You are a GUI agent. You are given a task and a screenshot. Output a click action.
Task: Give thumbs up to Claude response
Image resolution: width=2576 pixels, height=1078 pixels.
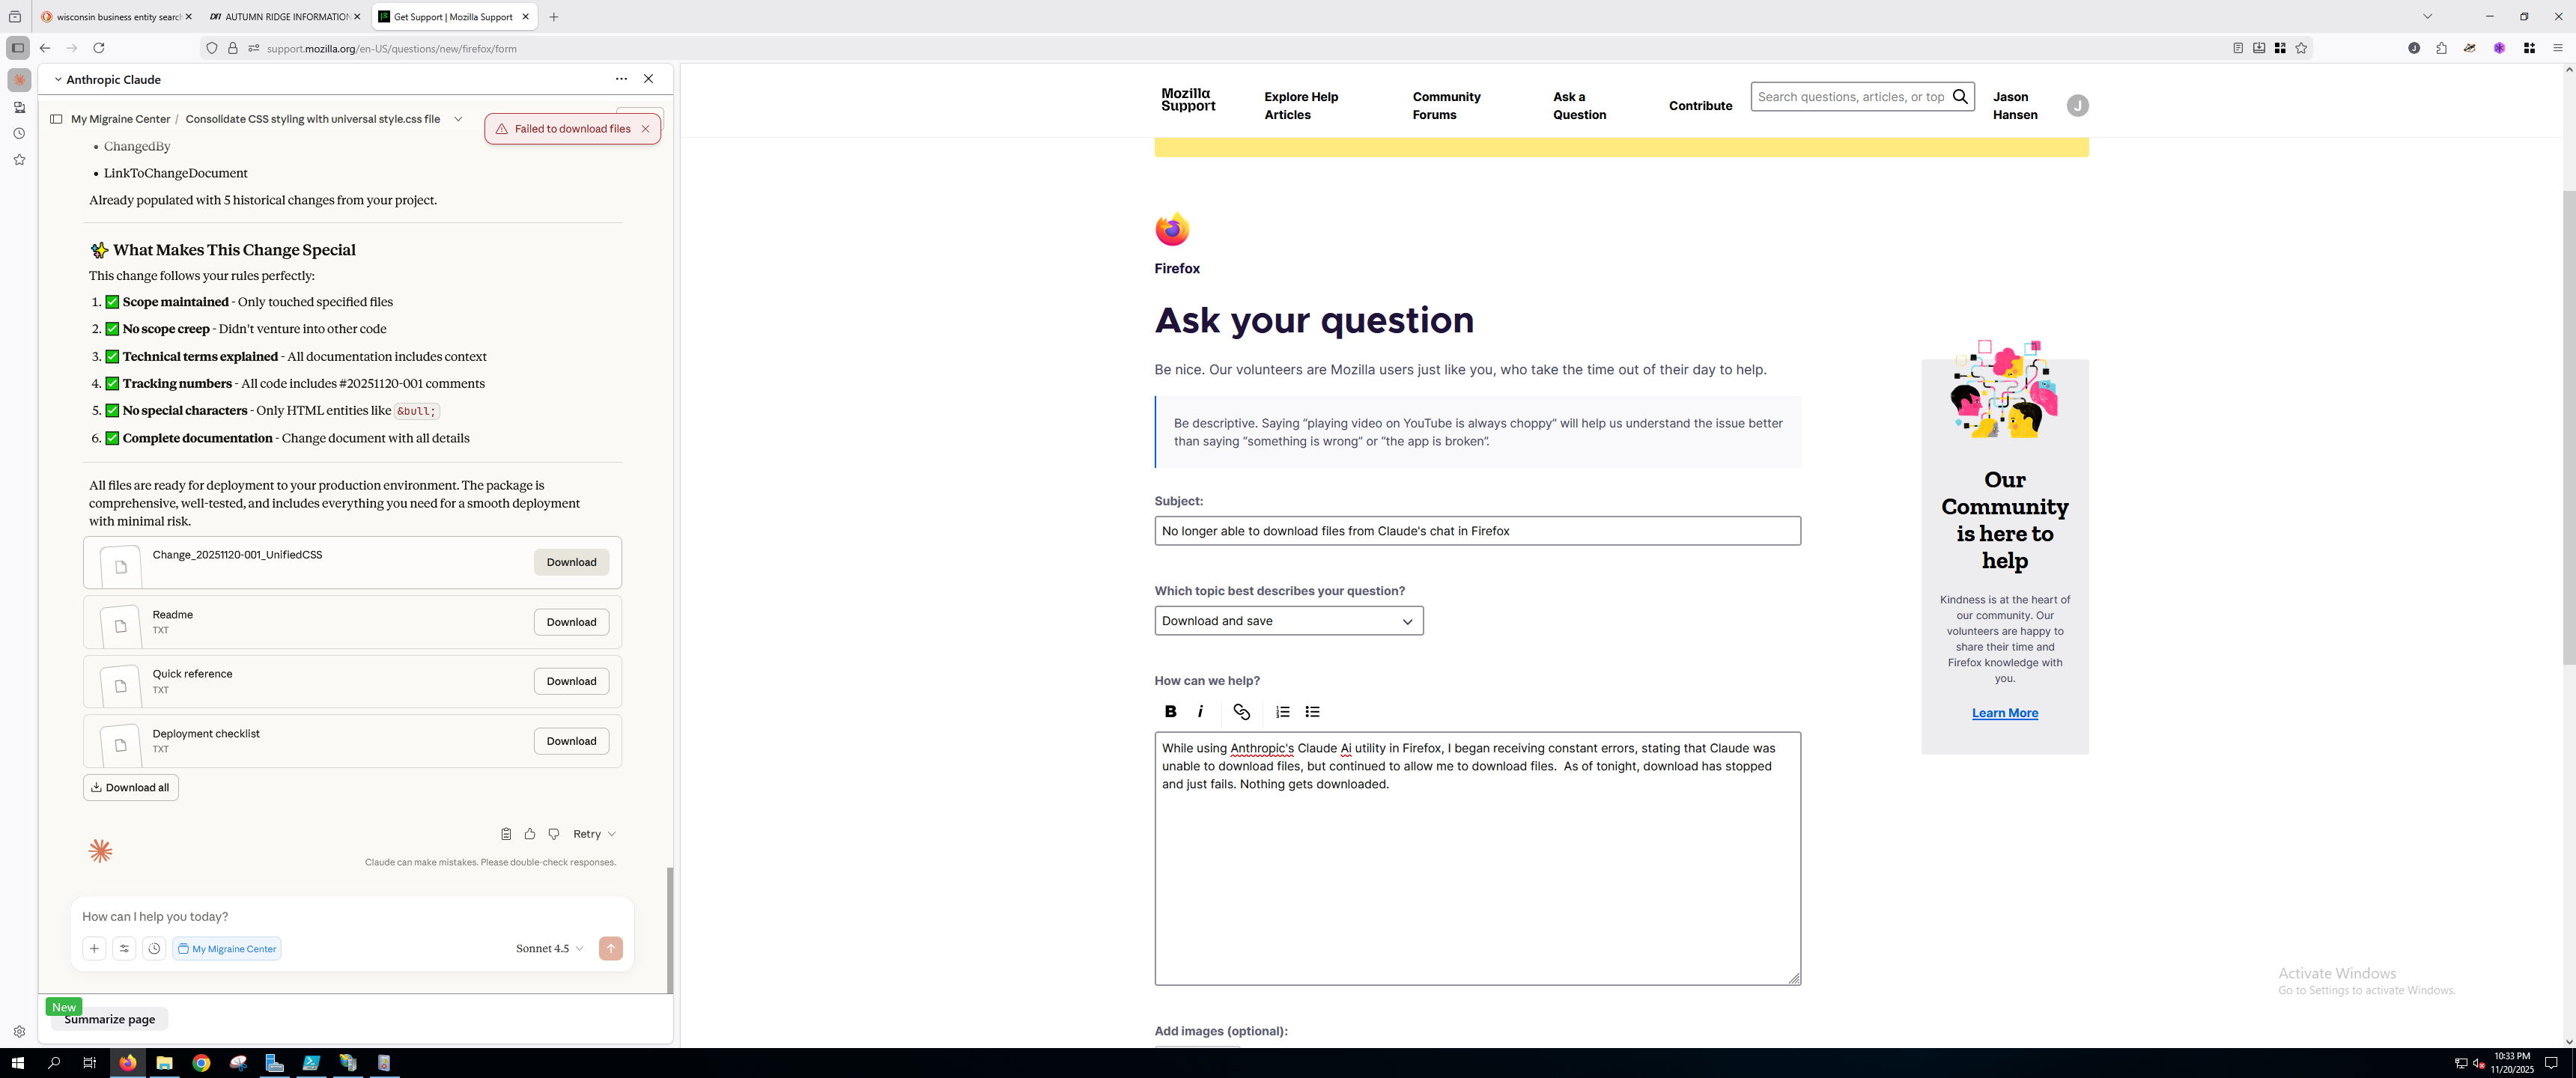[x=530, y=834]
